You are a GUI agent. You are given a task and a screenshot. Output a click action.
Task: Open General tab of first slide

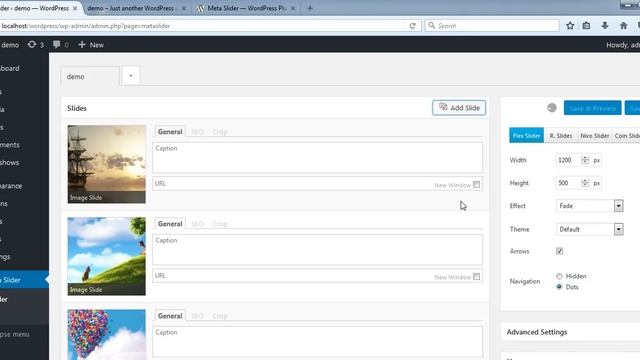click(170, 132)
